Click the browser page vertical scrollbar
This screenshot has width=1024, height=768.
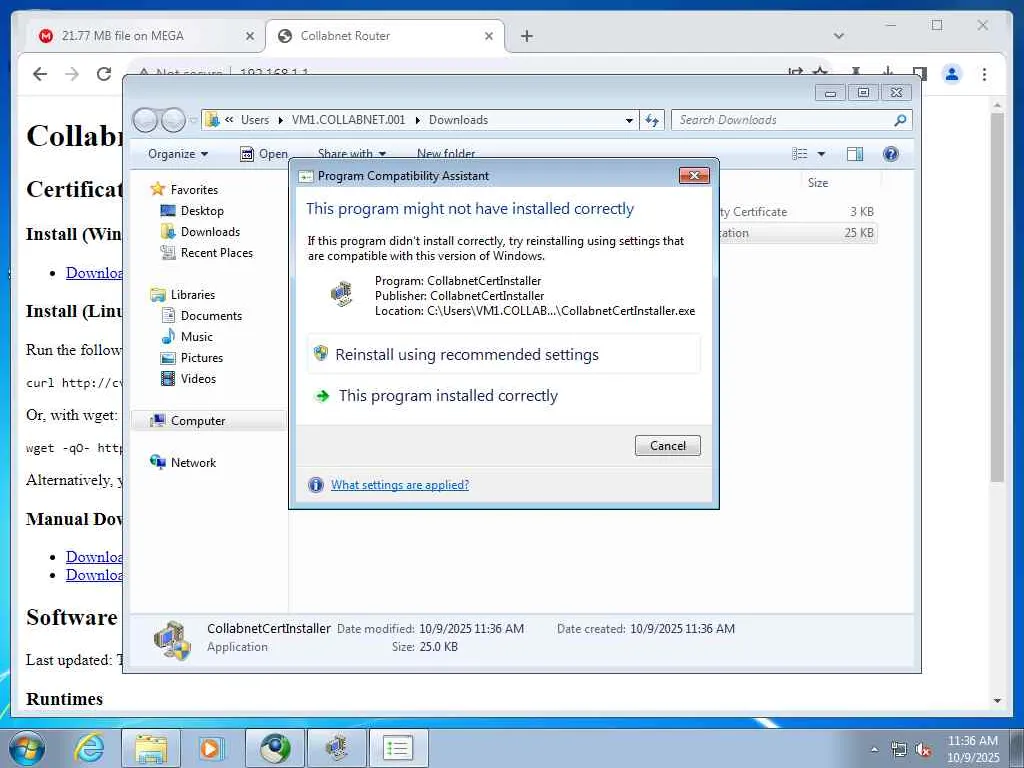[x=997, y=297]
